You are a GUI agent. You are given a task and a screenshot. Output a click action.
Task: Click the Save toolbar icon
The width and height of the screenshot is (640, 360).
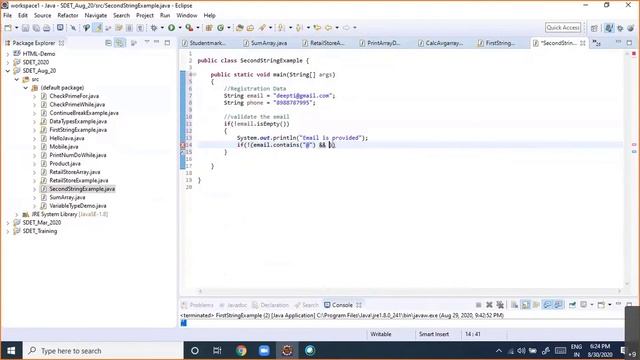pyautogui.click(x=25, y=28)
